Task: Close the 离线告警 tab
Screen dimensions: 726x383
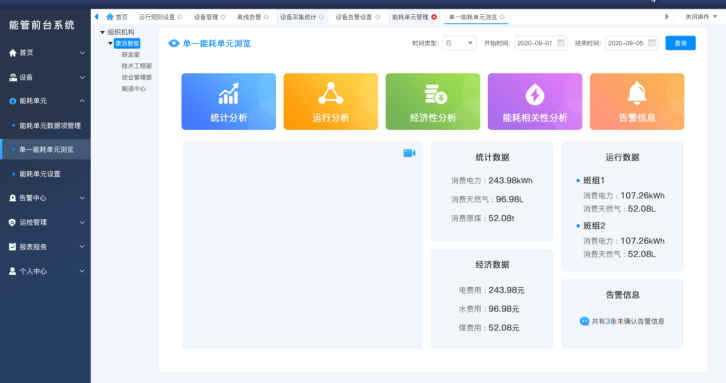Action: pos(266,17)
